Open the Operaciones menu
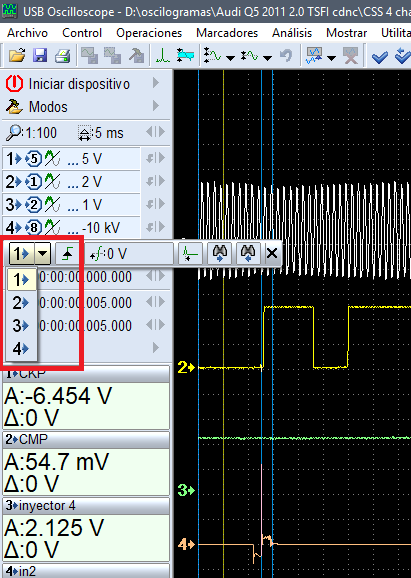 tap(149, 33)
